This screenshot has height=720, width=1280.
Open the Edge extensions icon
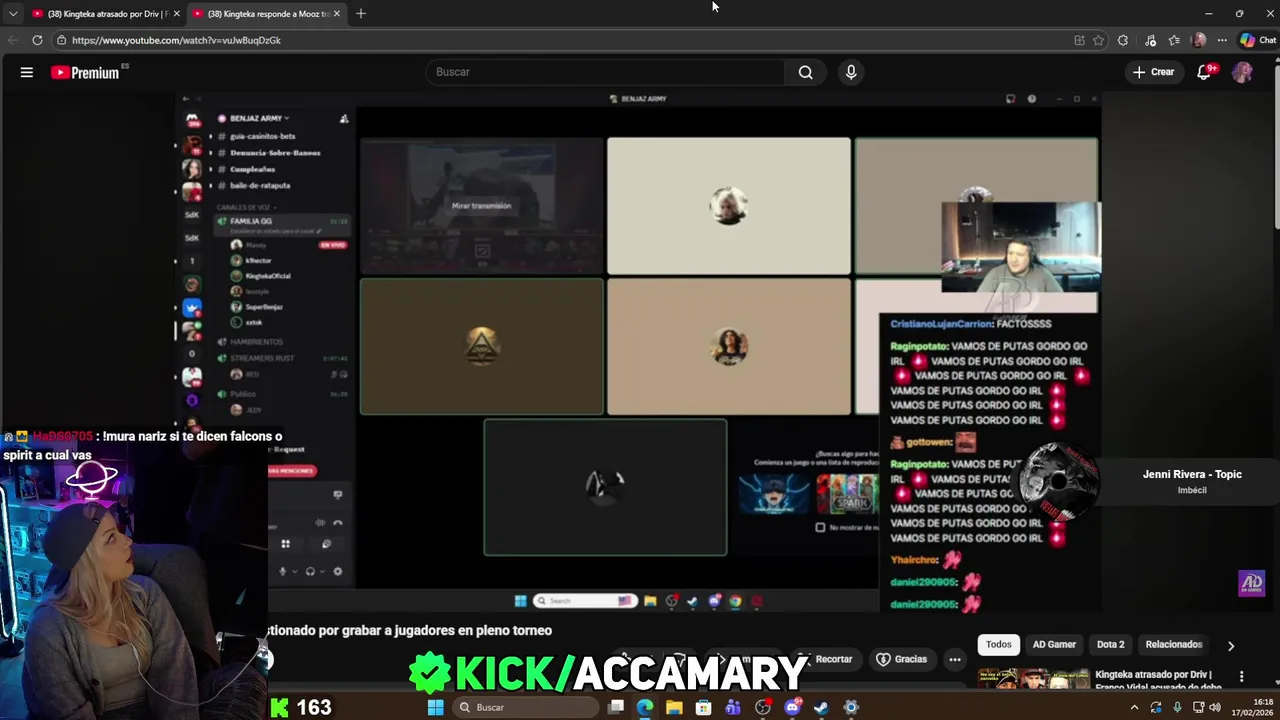click(x=1123, y=40)
